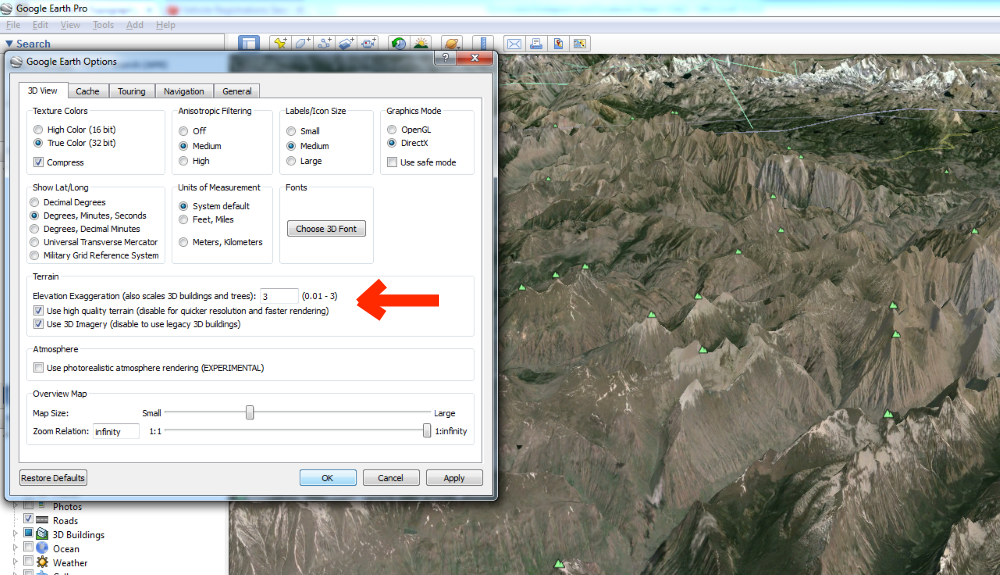Screen dimensions: 1000x575
Task: Click the Record a Tour camera icon
Action: (x=369, y=43)
